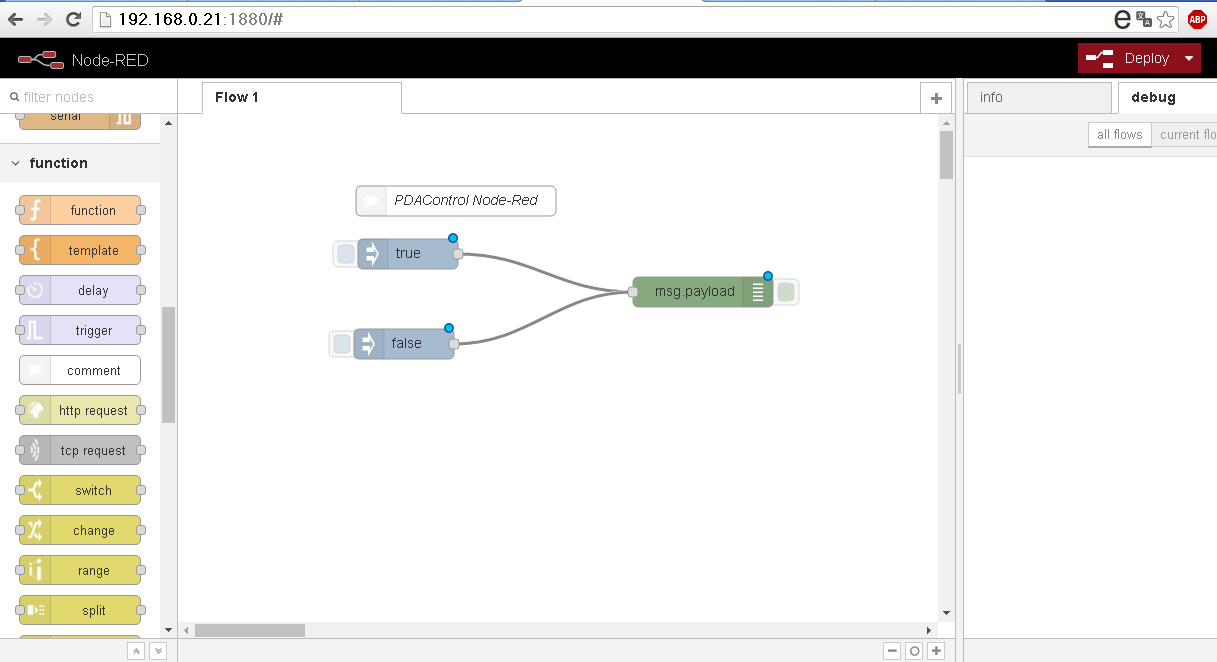The image size is (1217, 662).
Task: Open the debug sidebar tab
Action: pos(1167,97)
